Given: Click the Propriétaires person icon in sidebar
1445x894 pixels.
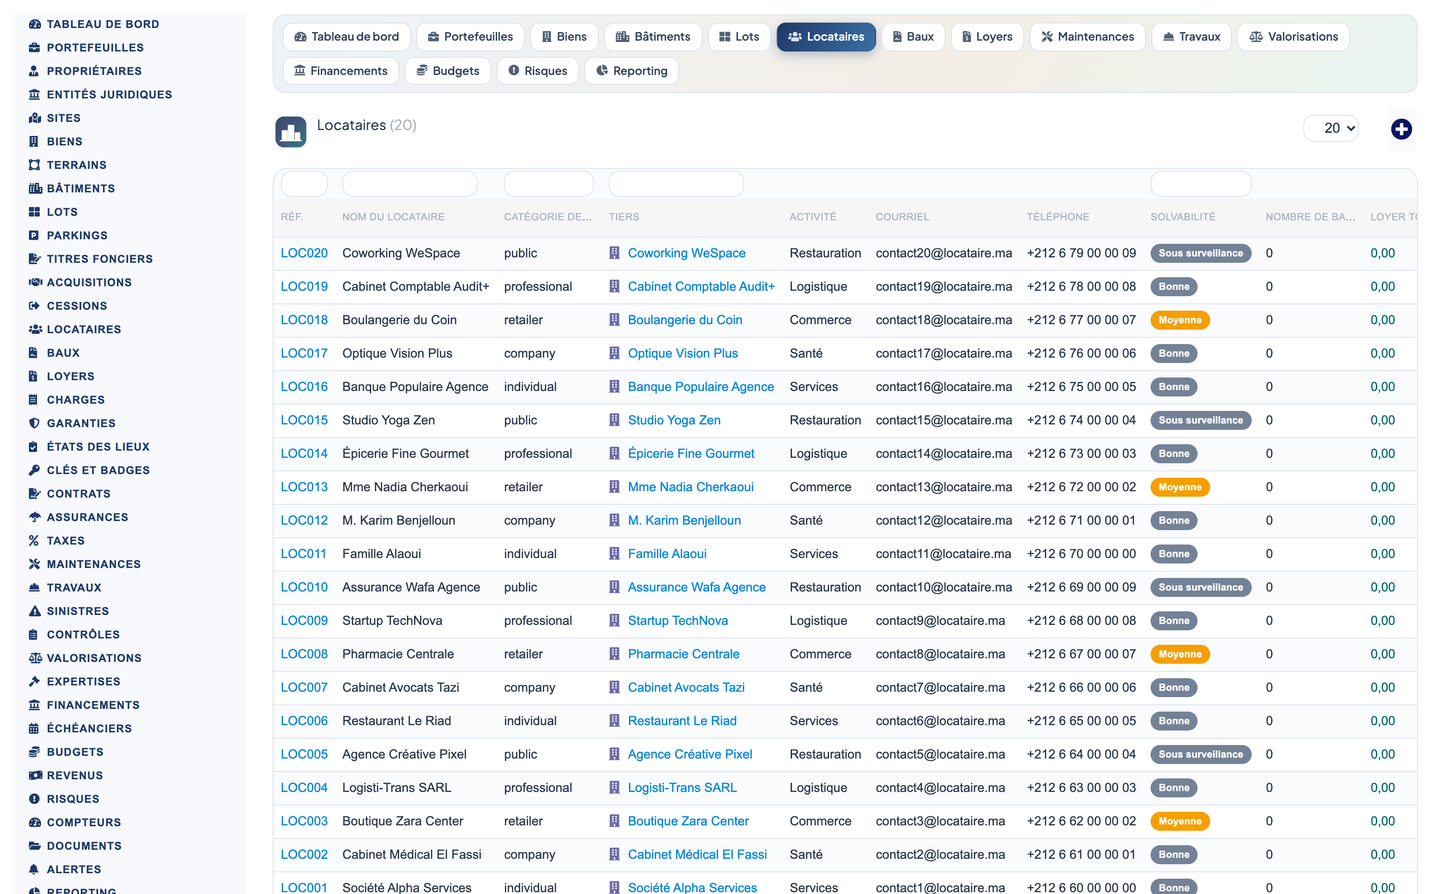Looking at the screenshot, I should [x=35, y=71].
